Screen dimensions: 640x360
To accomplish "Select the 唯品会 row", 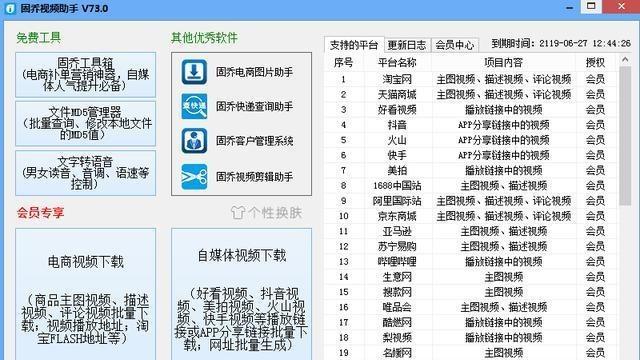I will pyautogui.click(x=470, y=307).
